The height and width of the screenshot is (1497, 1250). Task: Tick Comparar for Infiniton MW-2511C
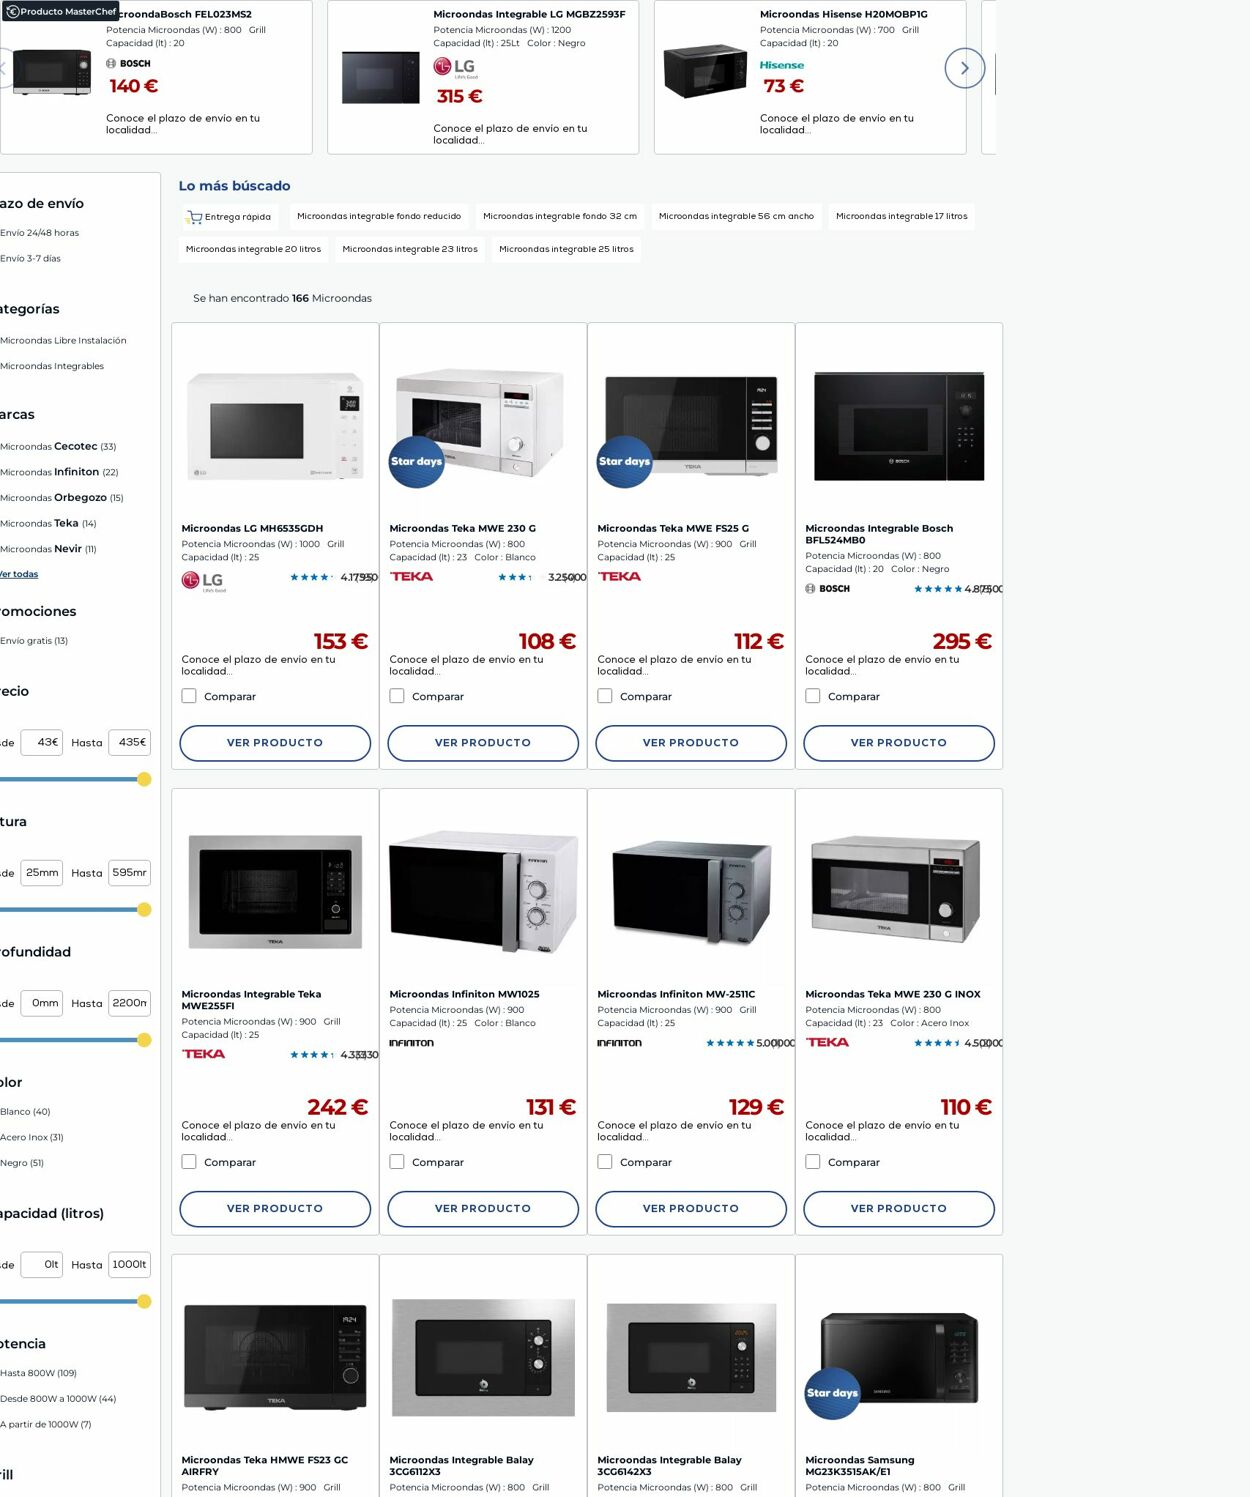(605, 1162)
